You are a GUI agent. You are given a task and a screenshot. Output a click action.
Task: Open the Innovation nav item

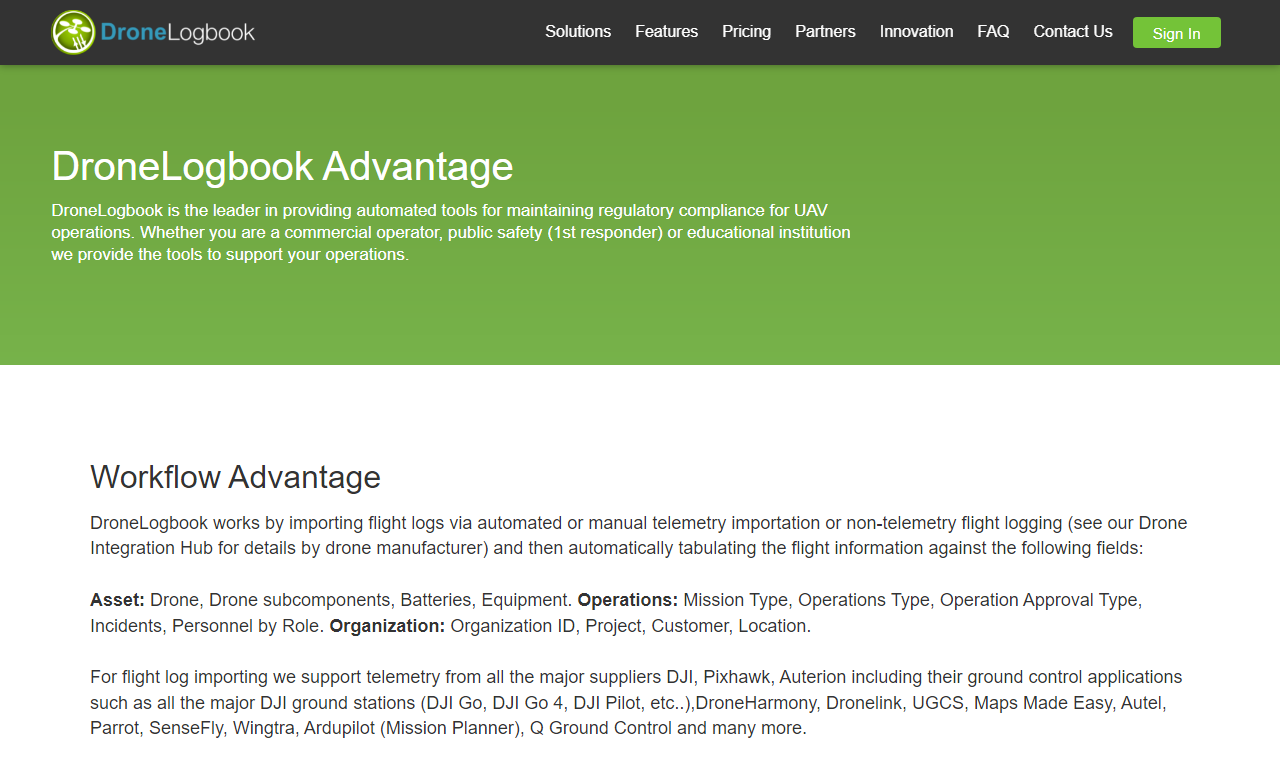pyautogui.click(x=917, y=32)
